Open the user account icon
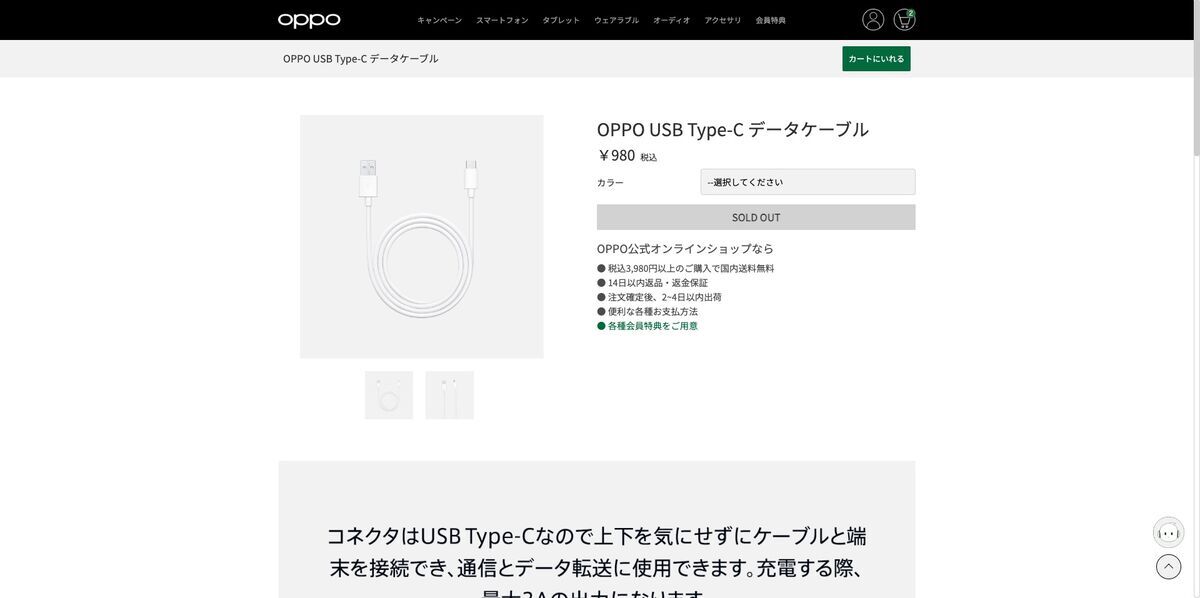 [x=873, y=20]
